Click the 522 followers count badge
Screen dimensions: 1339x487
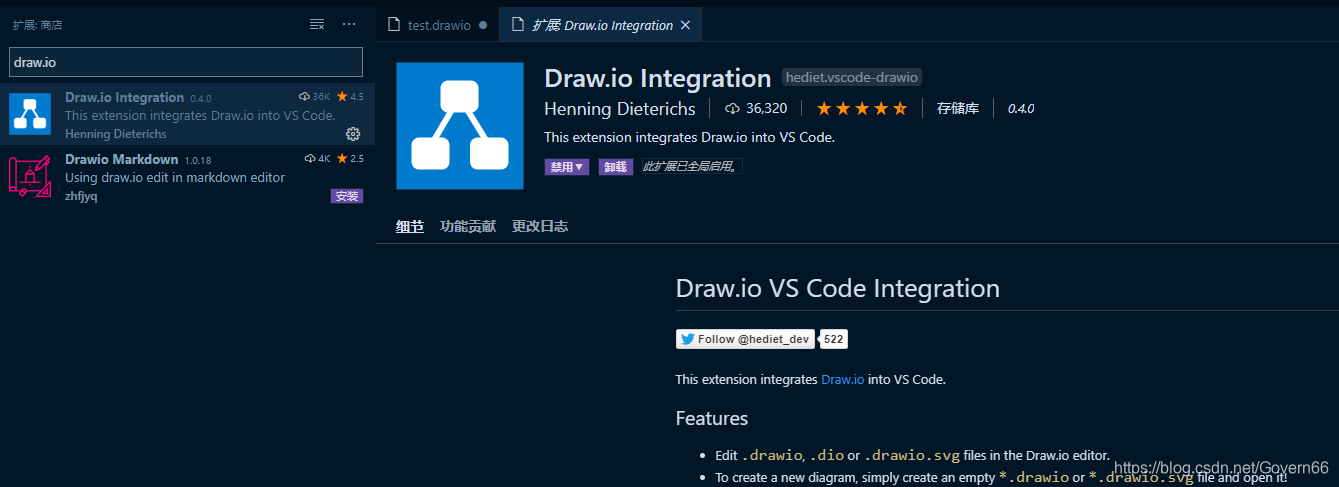pyautogui.click(x=834, y=339)
